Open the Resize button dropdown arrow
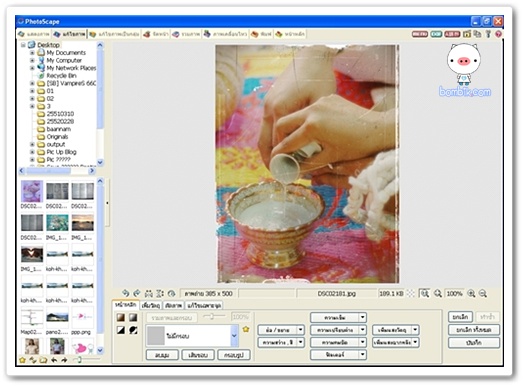The width and height of the screenshot is (525, 388). [x=300, y=330]
